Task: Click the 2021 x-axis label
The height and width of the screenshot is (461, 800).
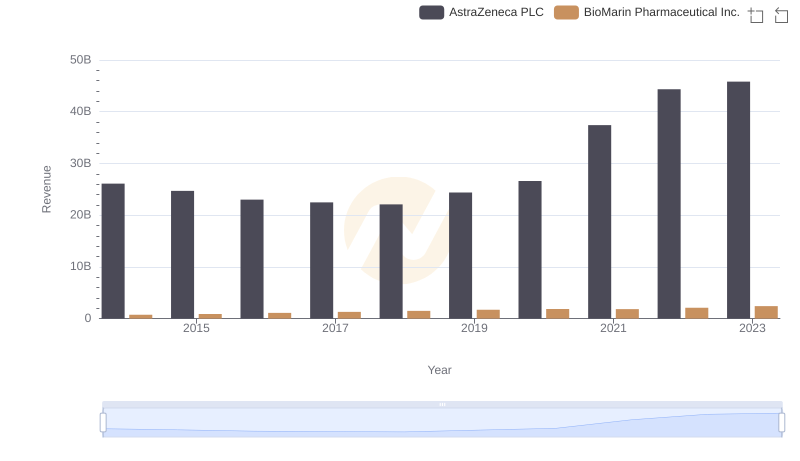Action: click(613, 328)
